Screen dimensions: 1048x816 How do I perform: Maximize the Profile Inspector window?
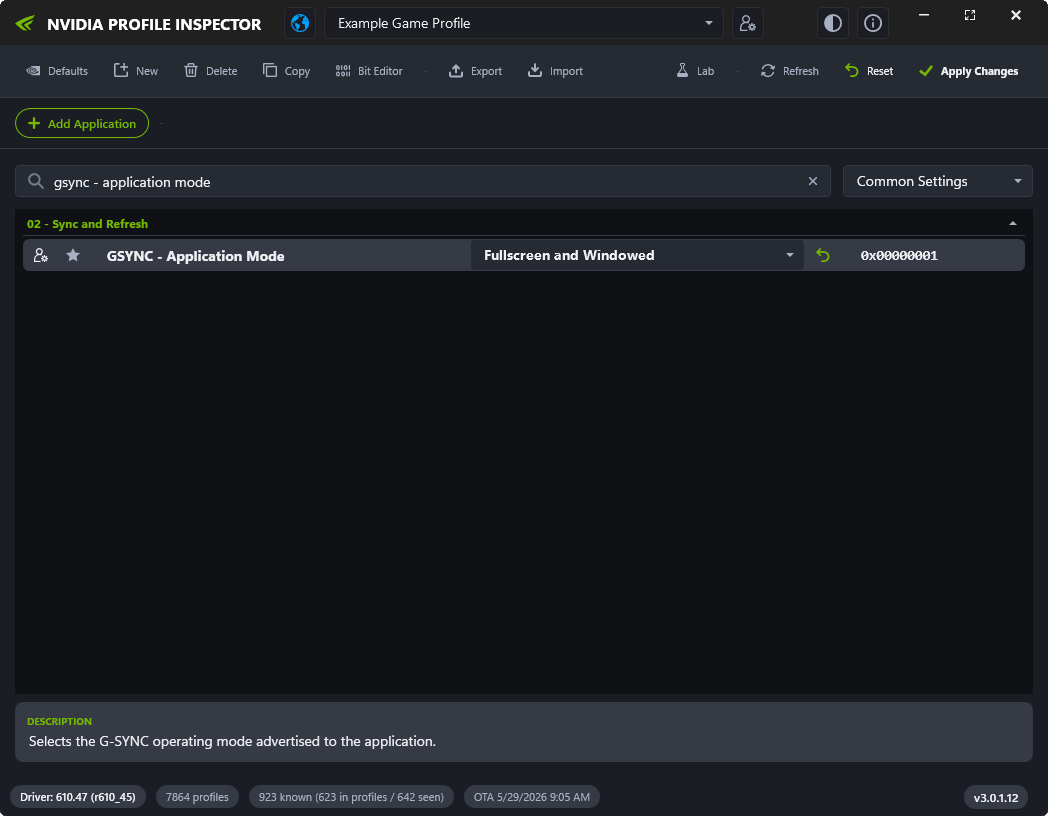pyautogui.click(x=970, y=15)
